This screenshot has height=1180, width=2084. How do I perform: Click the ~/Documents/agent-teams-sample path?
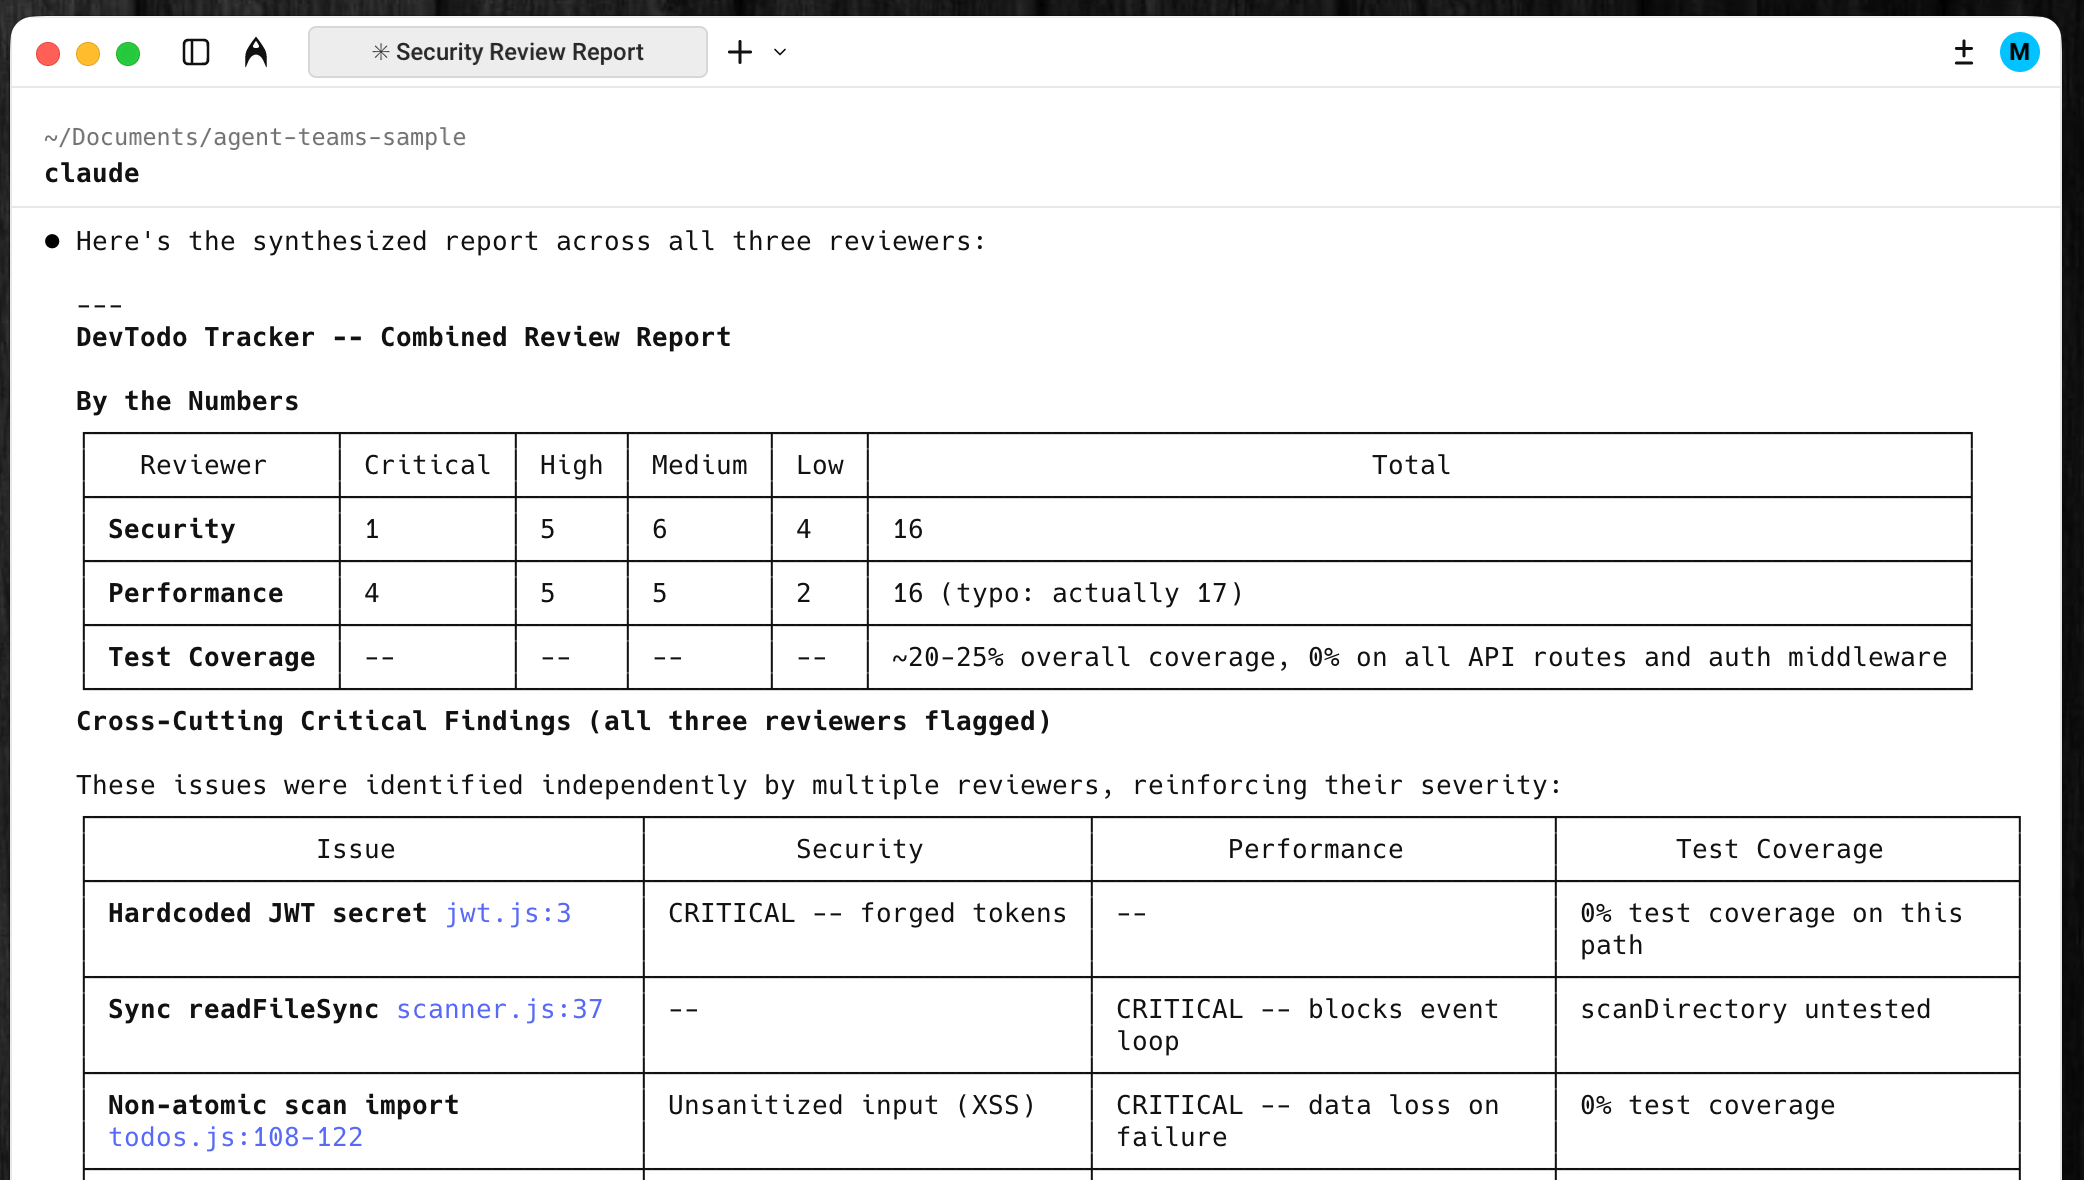click(x=254, y=137)
